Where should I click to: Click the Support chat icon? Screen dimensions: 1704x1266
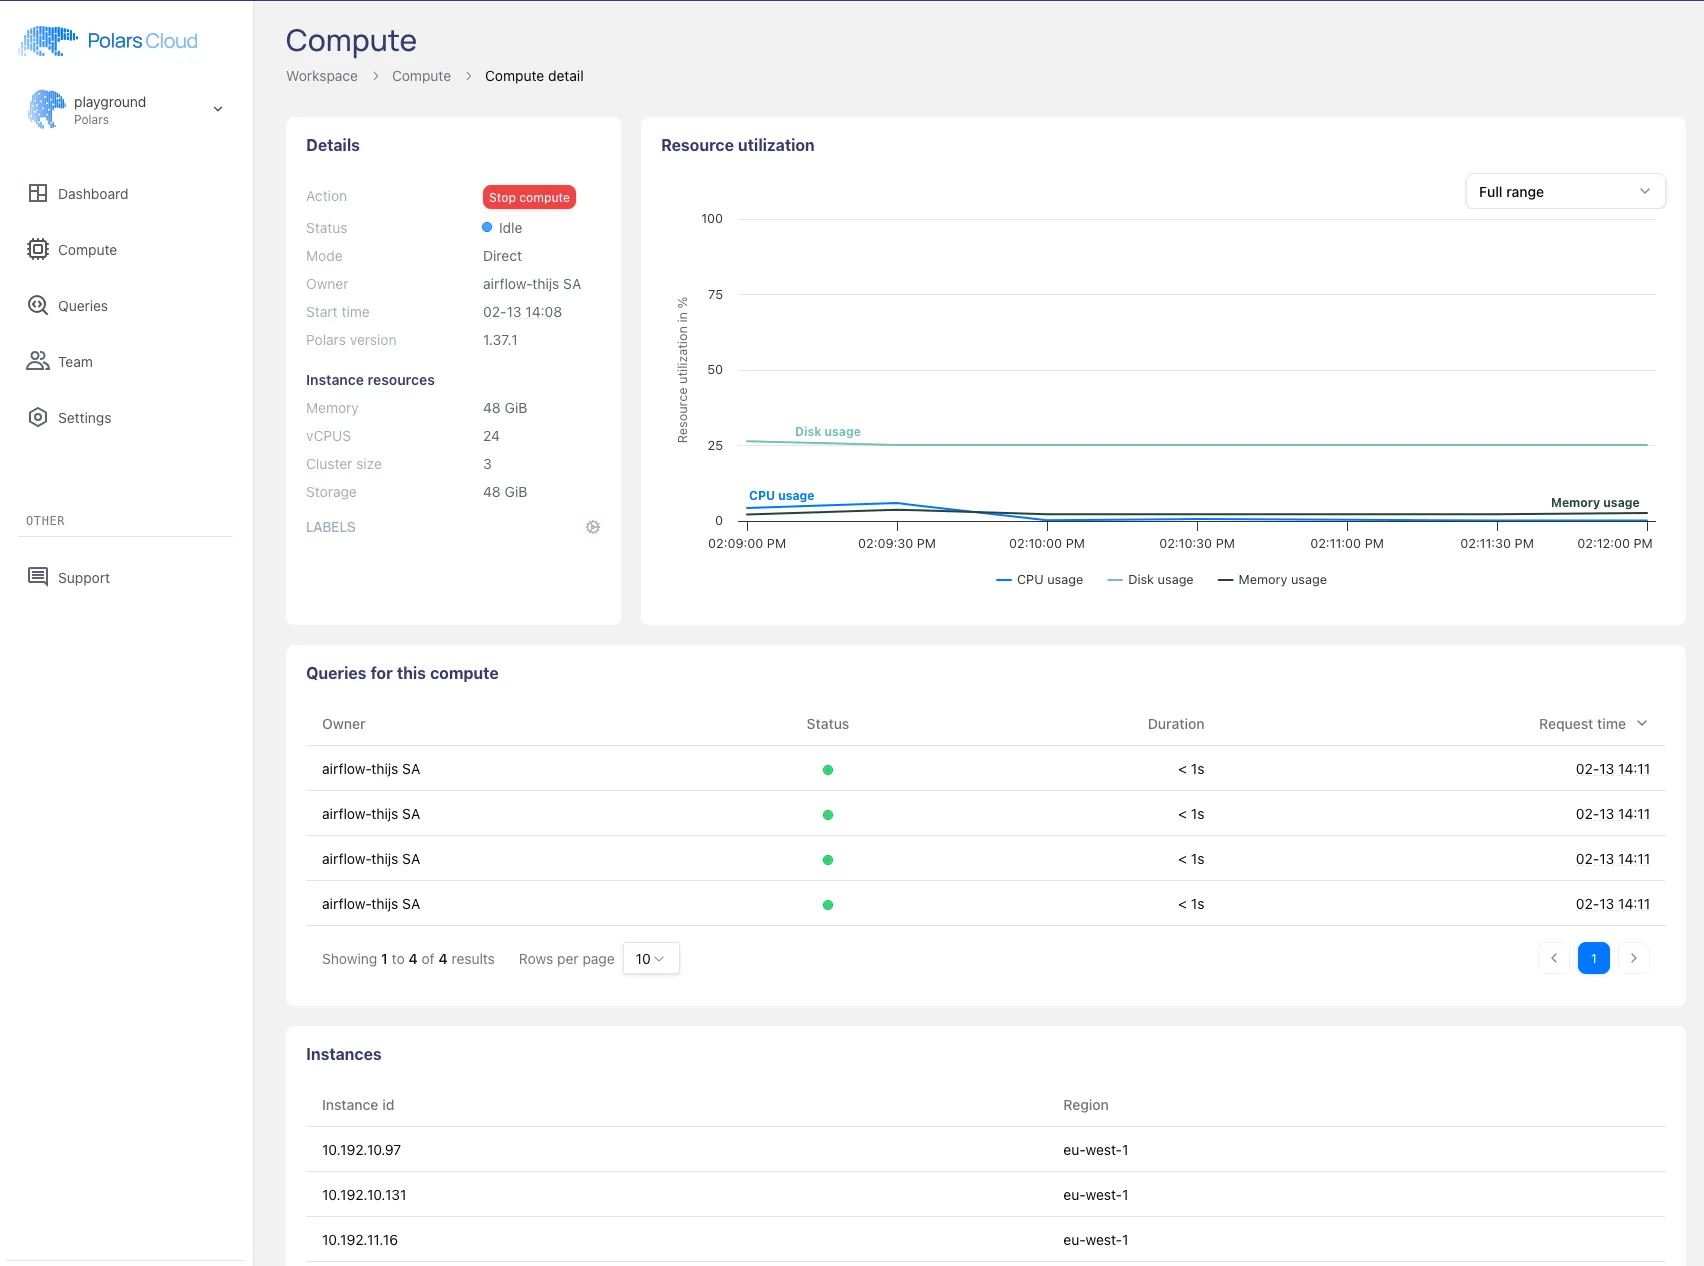pos(37,577)
